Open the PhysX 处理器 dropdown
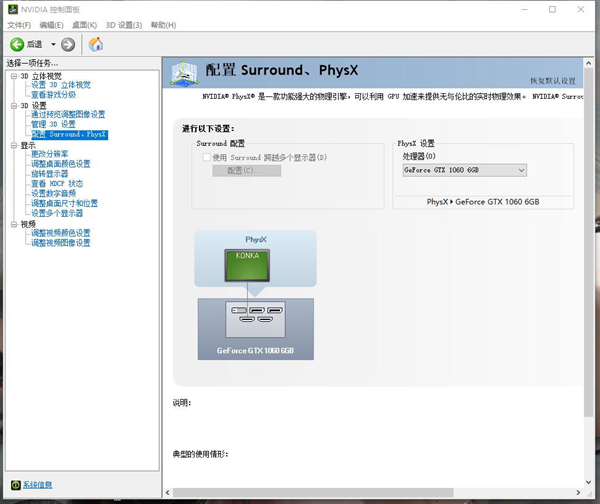 (x=465, y=170)
